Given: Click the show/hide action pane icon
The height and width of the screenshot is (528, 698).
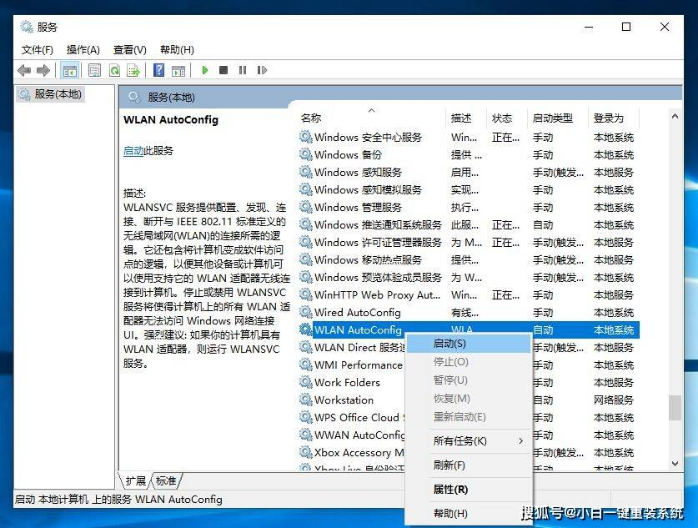Looking at the screenshot, I should (x=178, y=70).
